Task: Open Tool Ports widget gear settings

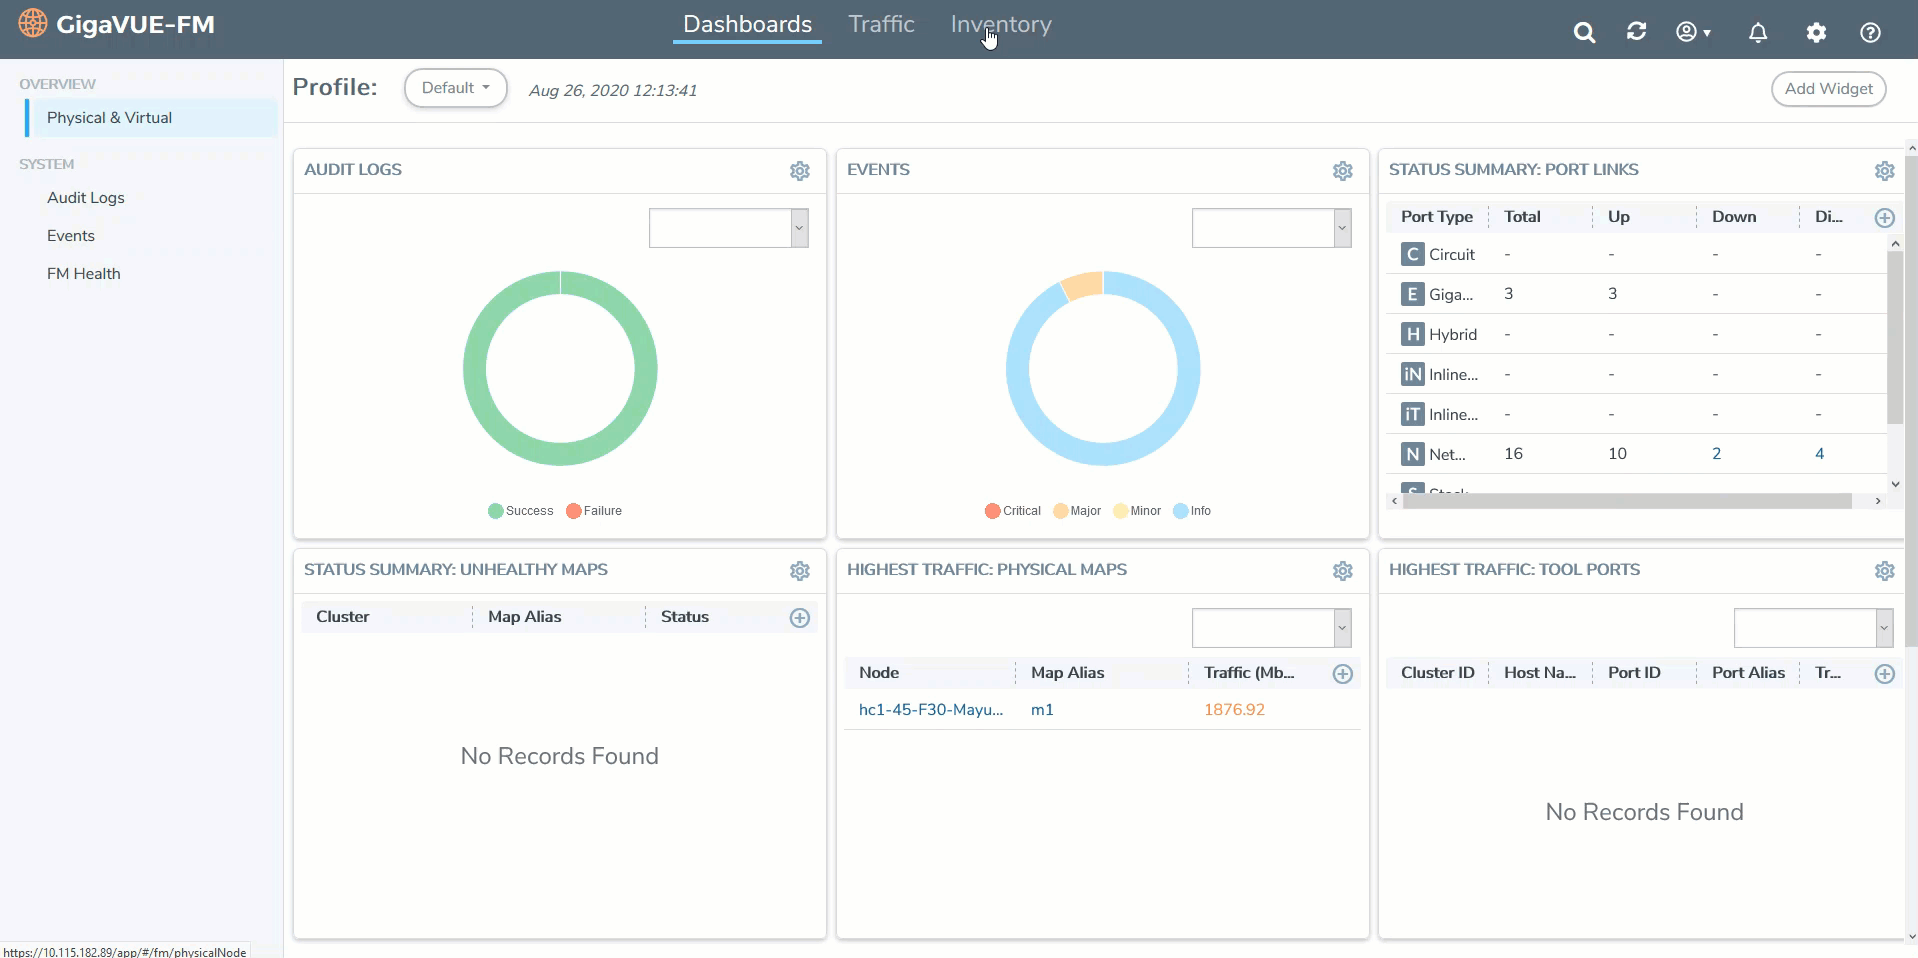Action: click(x=1885, y=571)
